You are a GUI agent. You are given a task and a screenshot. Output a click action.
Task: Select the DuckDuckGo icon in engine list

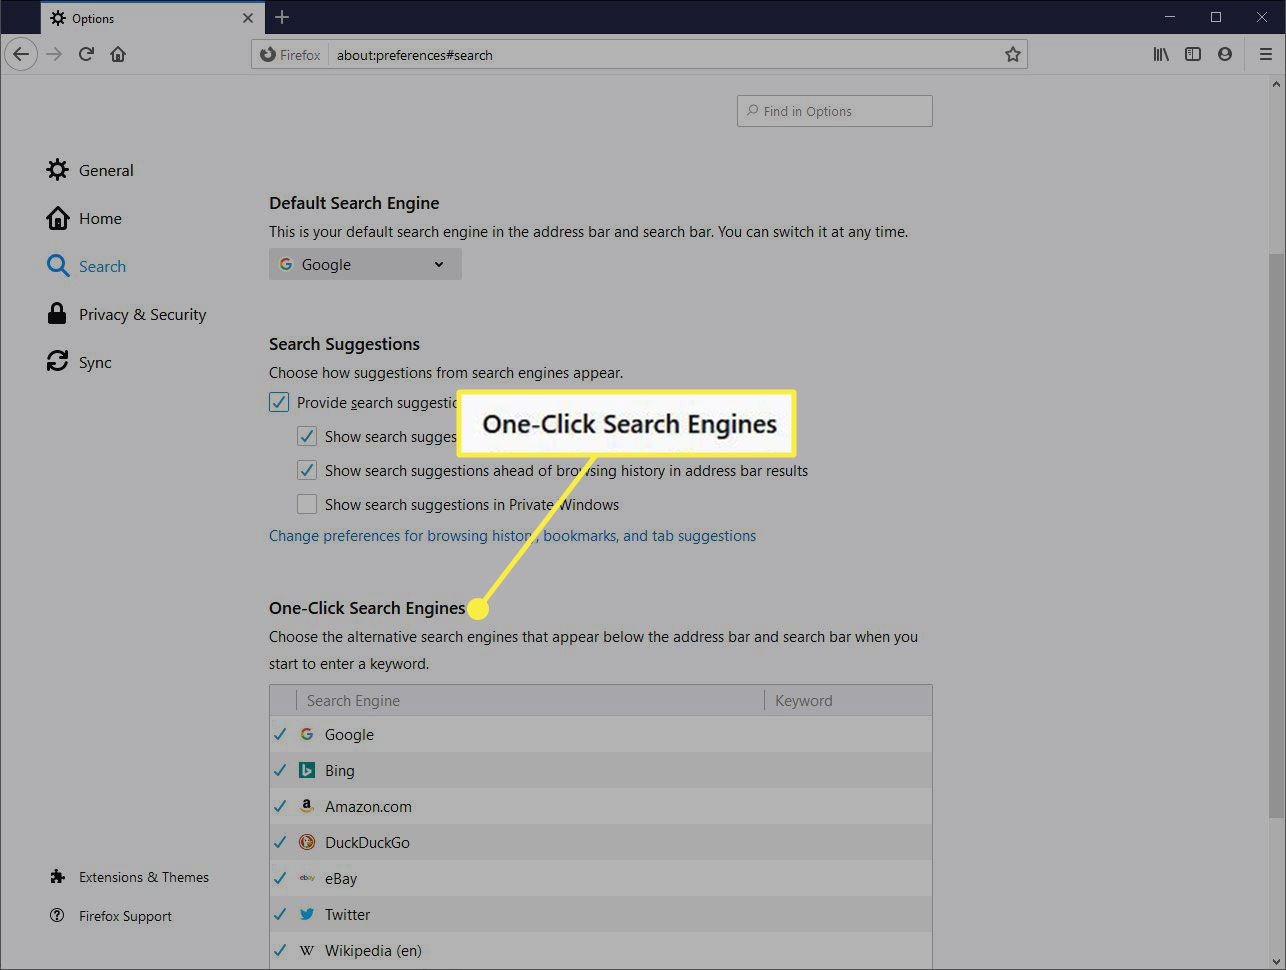[307, 842]
